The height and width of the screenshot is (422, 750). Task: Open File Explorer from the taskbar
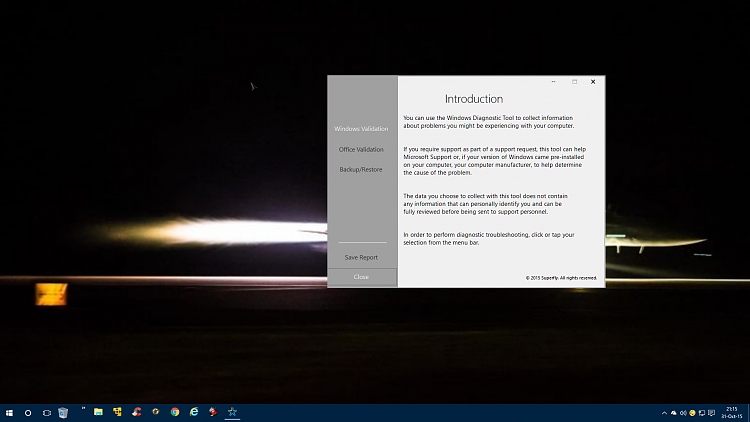(98, 412)
